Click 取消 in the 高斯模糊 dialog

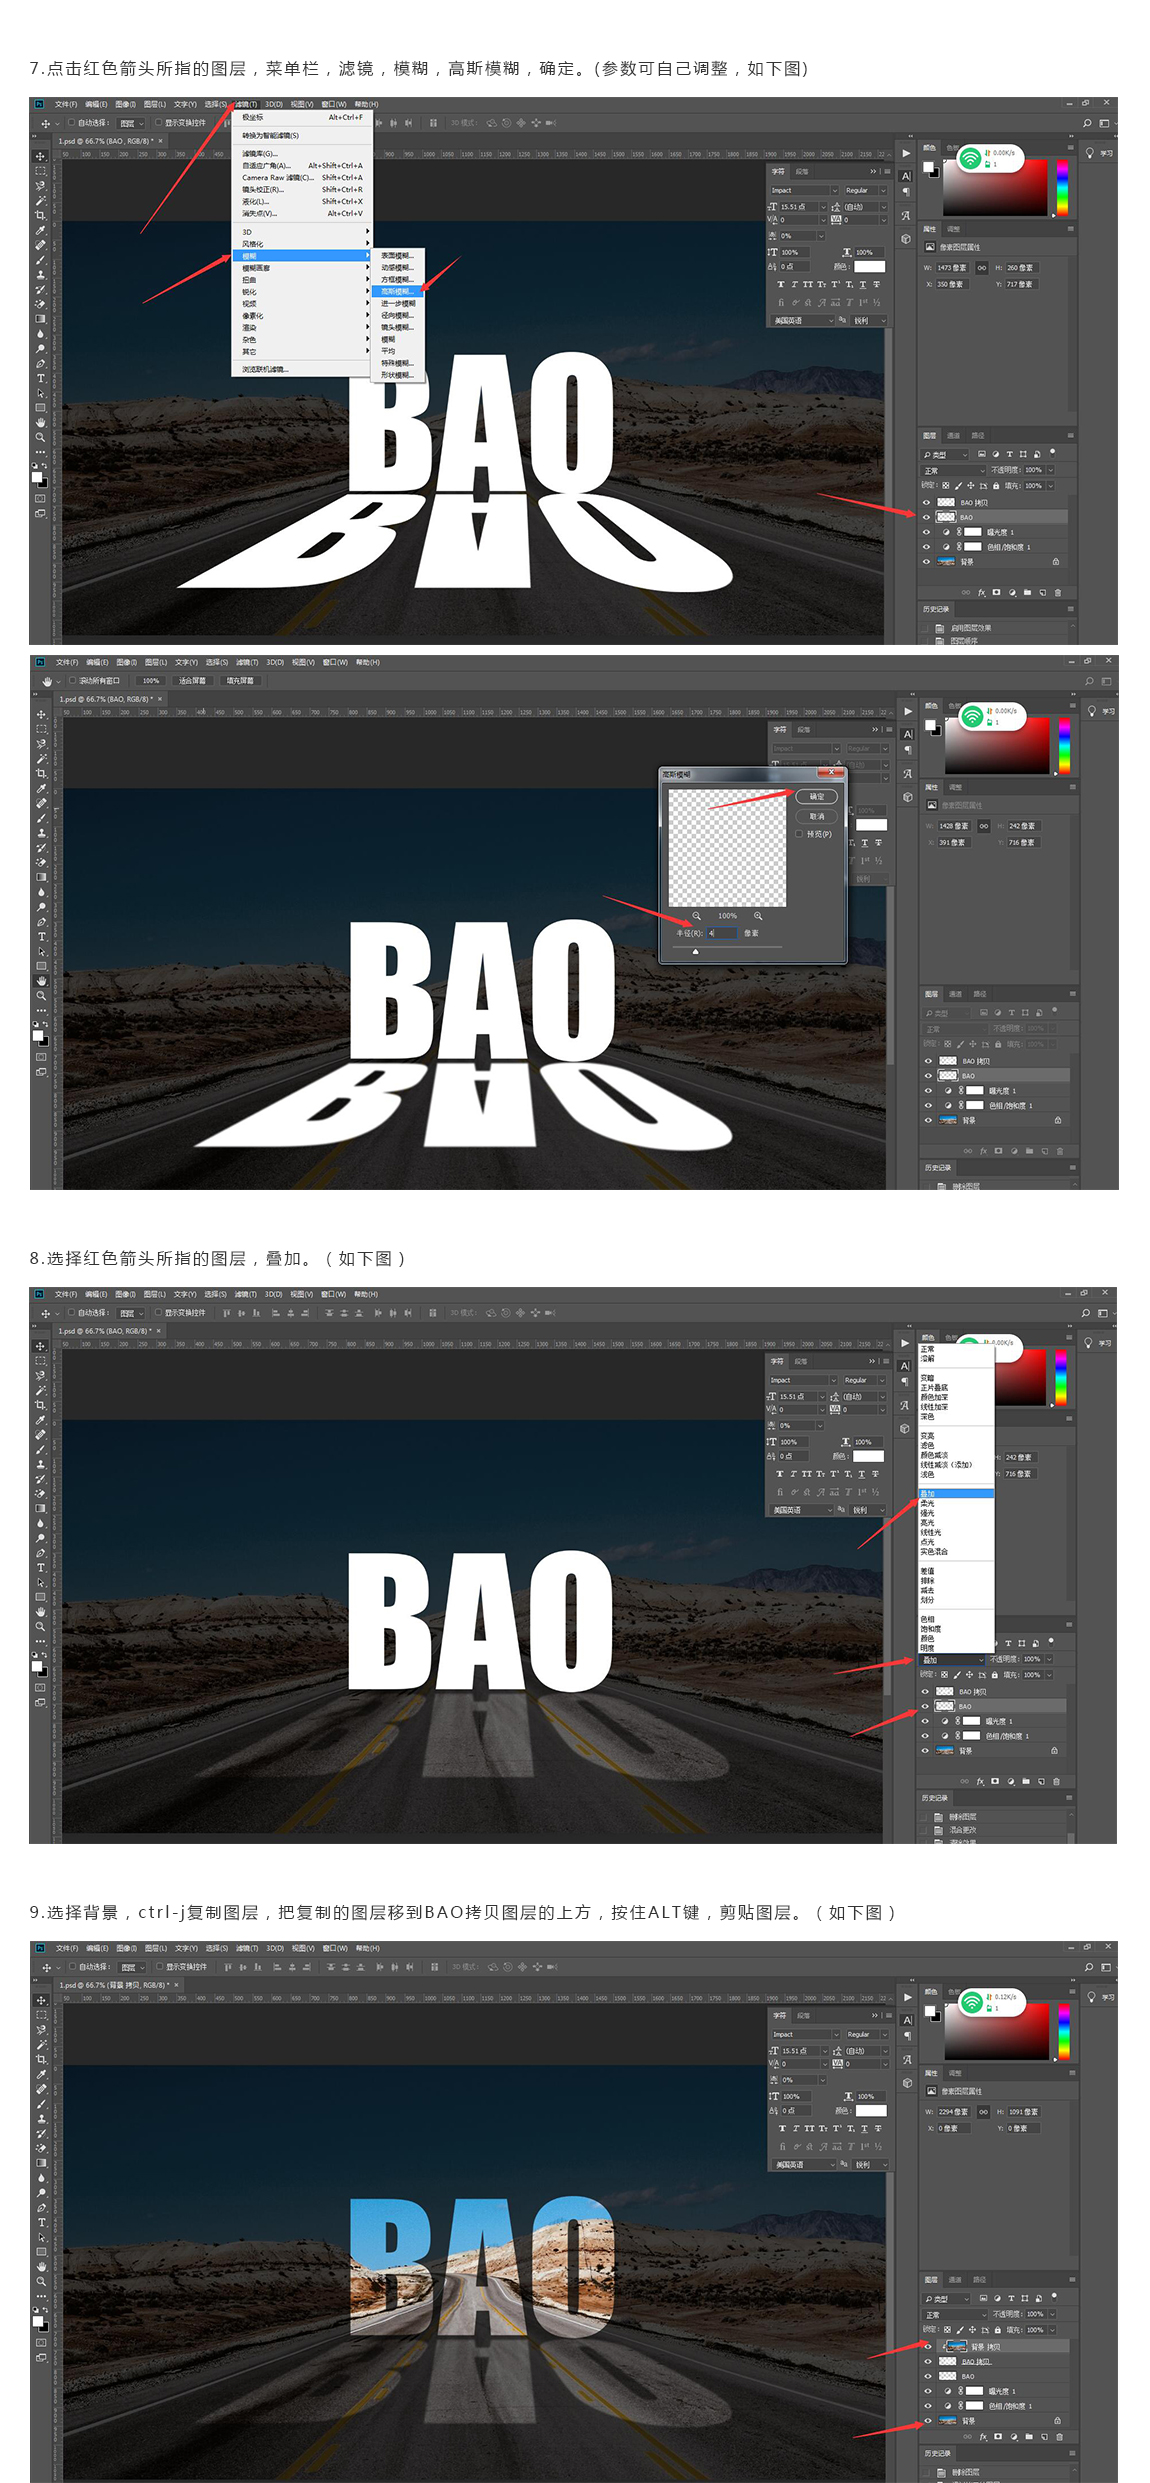(817, 816)
